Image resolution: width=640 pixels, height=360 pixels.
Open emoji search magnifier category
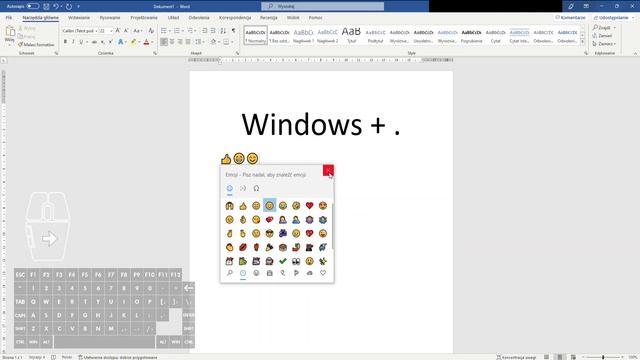pyautogui.click(x=230, y=273)
